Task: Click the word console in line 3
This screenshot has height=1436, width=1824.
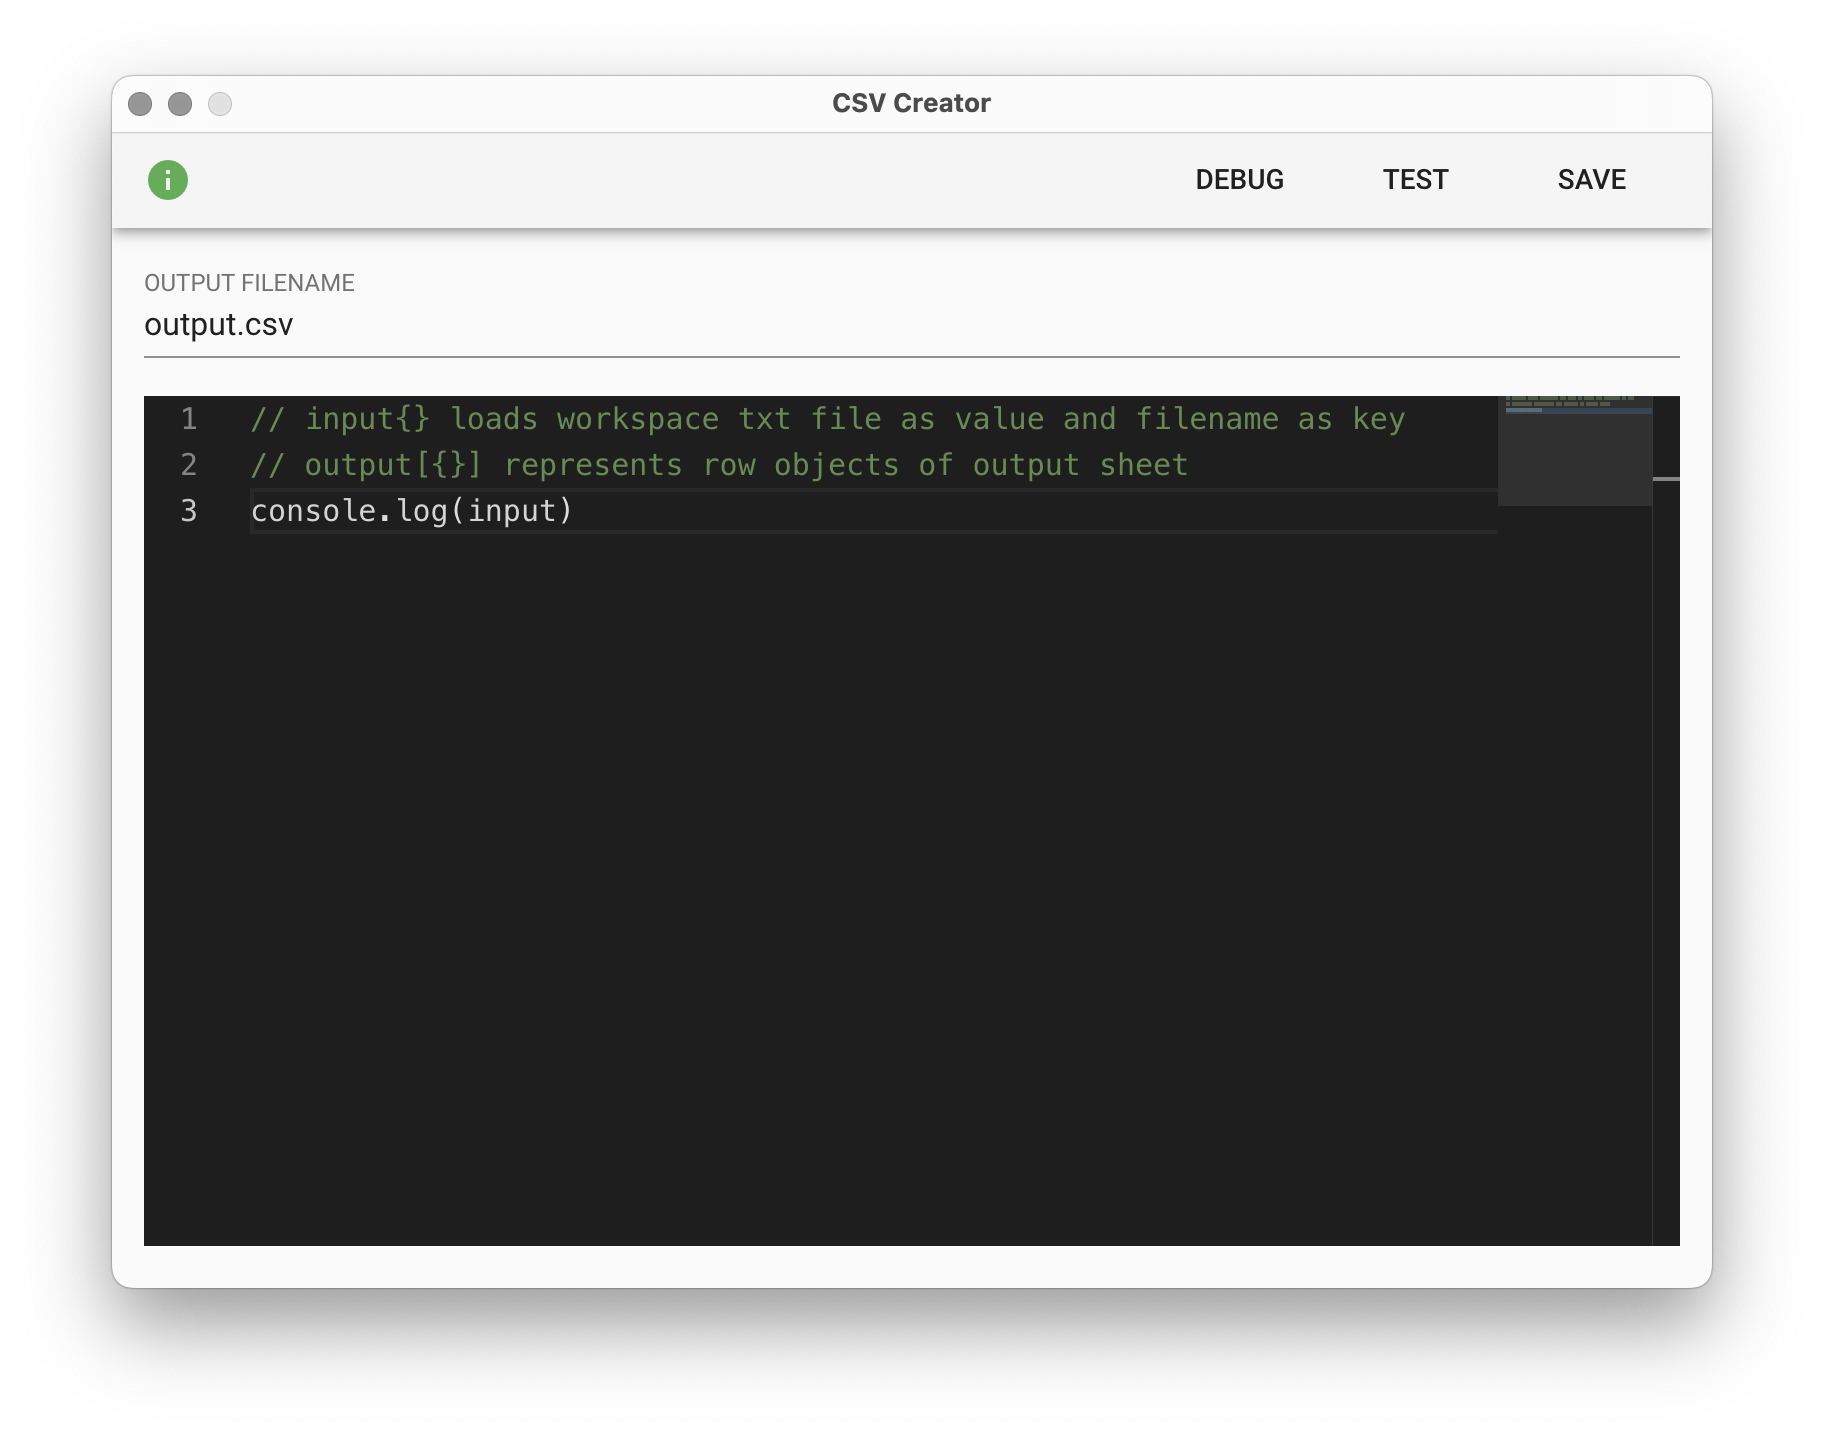Action: point(313,511)
